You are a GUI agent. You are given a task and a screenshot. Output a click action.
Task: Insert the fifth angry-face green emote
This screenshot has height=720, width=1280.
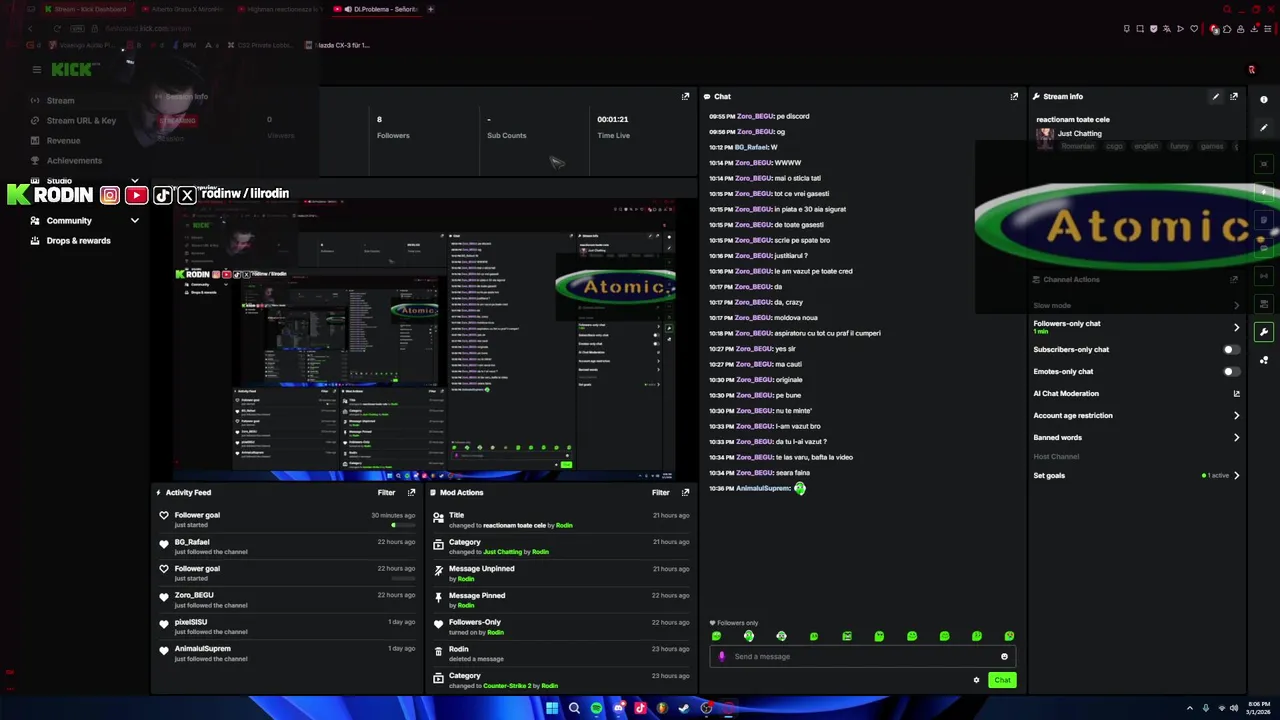tap(847, 636)
